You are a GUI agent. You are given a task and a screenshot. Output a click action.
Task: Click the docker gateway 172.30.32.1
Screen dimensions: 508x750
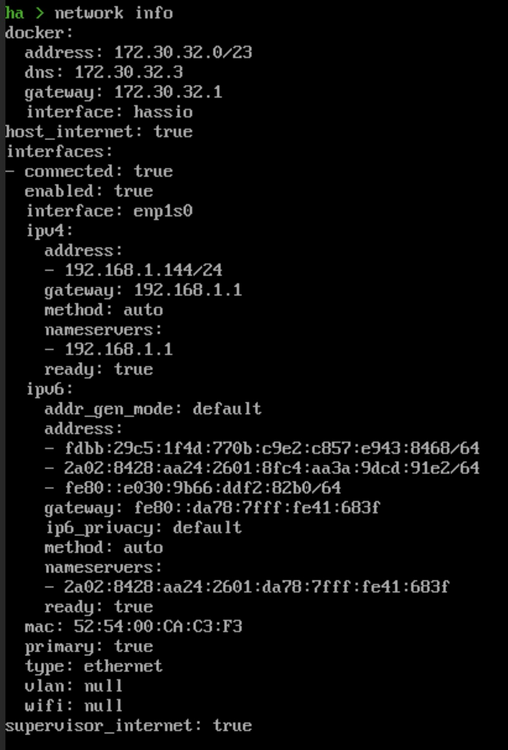point(168,92)
